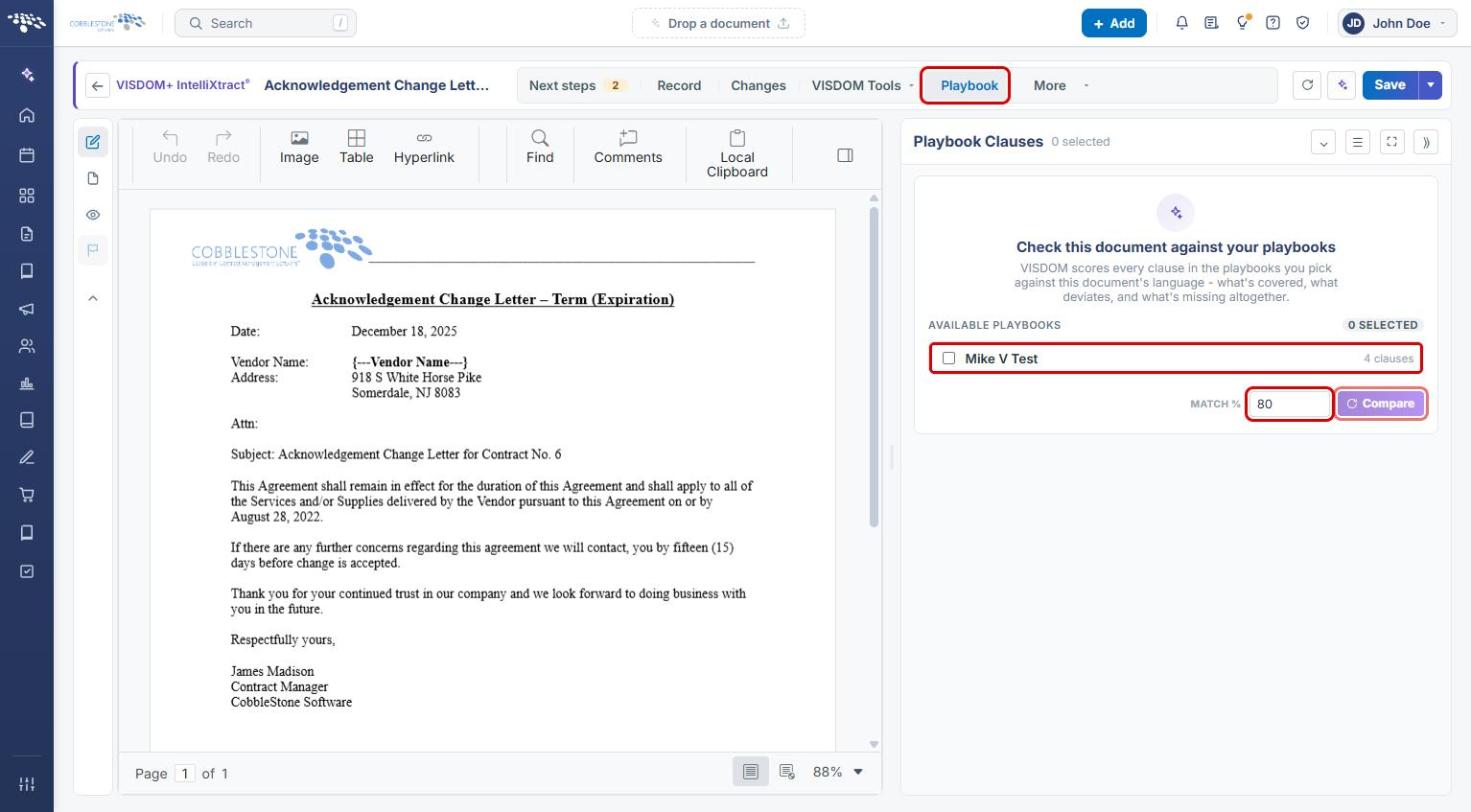Toggle fullscreen for the Playbook Clauses panel
Image resolution: width=1471 pixels, height=812 pixels.
tap(1392, 142)
